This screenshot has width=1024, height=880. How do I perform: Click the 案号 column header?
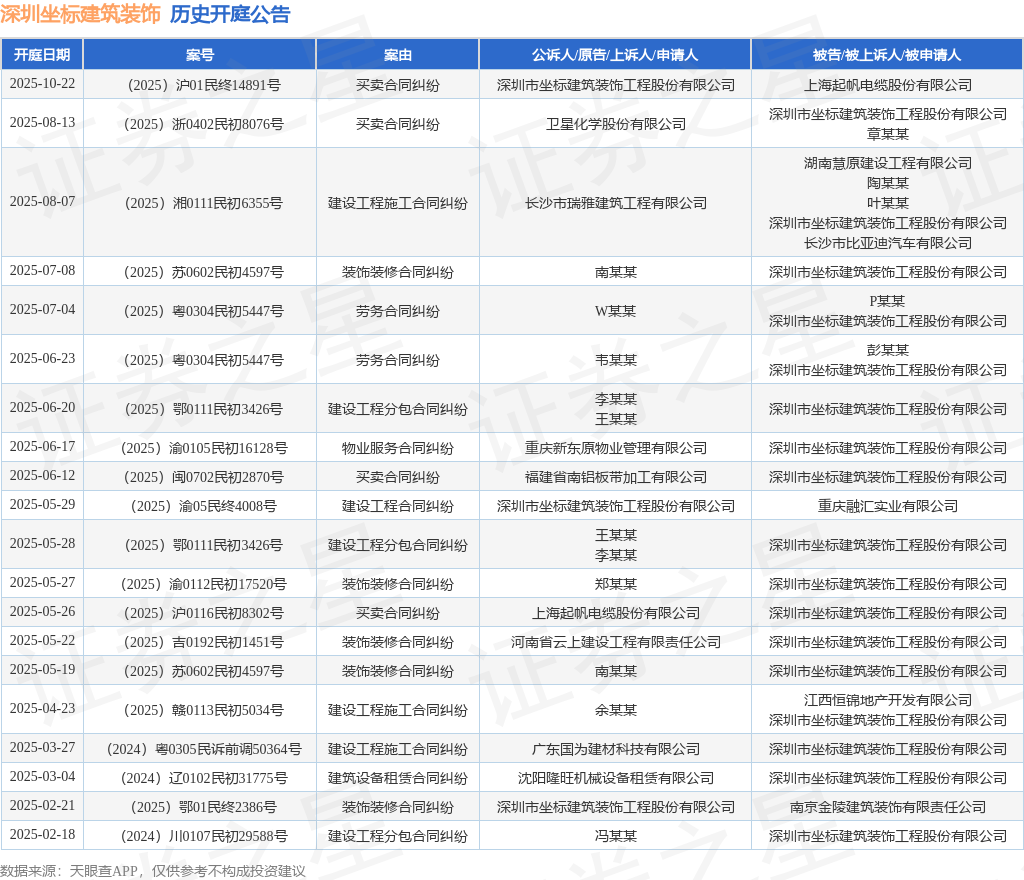tap(200, 55)
